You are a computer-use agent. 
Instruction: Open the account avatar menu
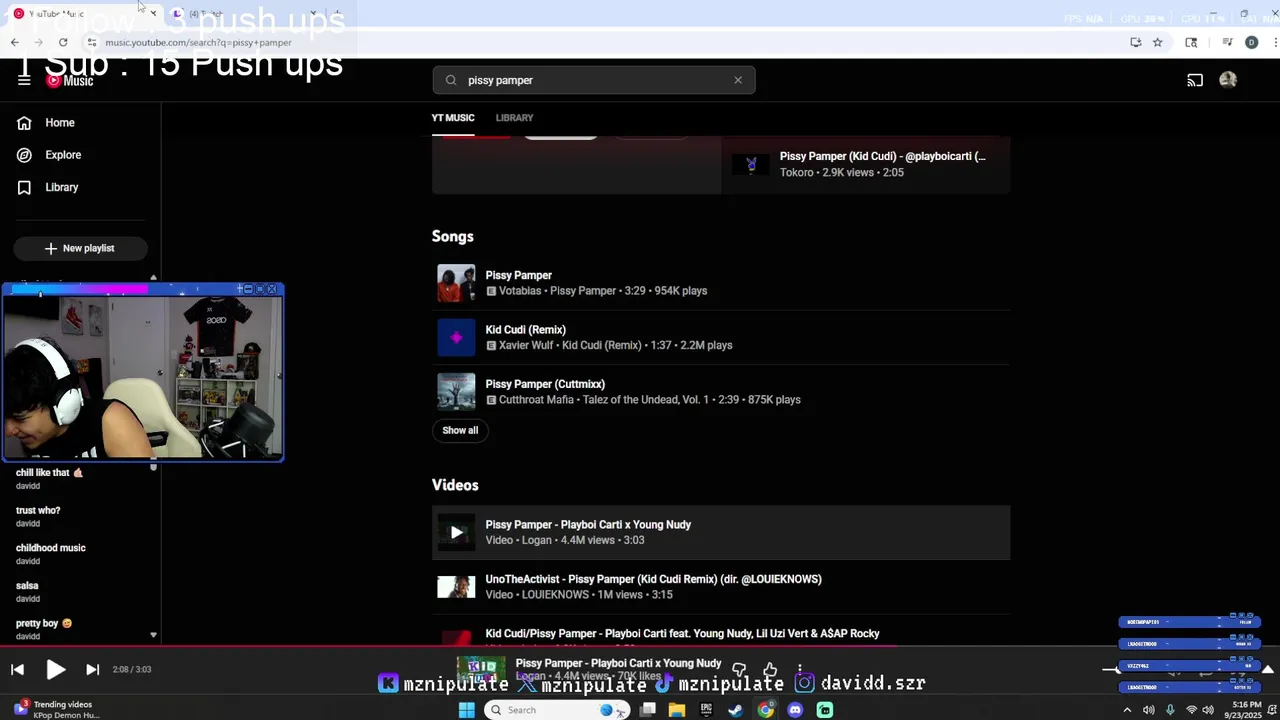1228,80
